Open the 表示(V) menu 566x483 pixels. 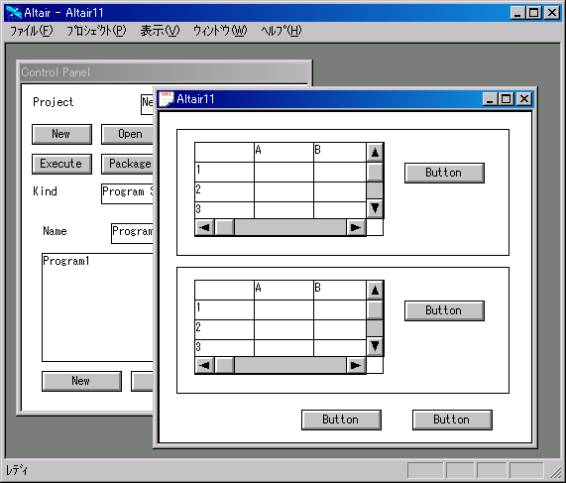coord(160,31)
